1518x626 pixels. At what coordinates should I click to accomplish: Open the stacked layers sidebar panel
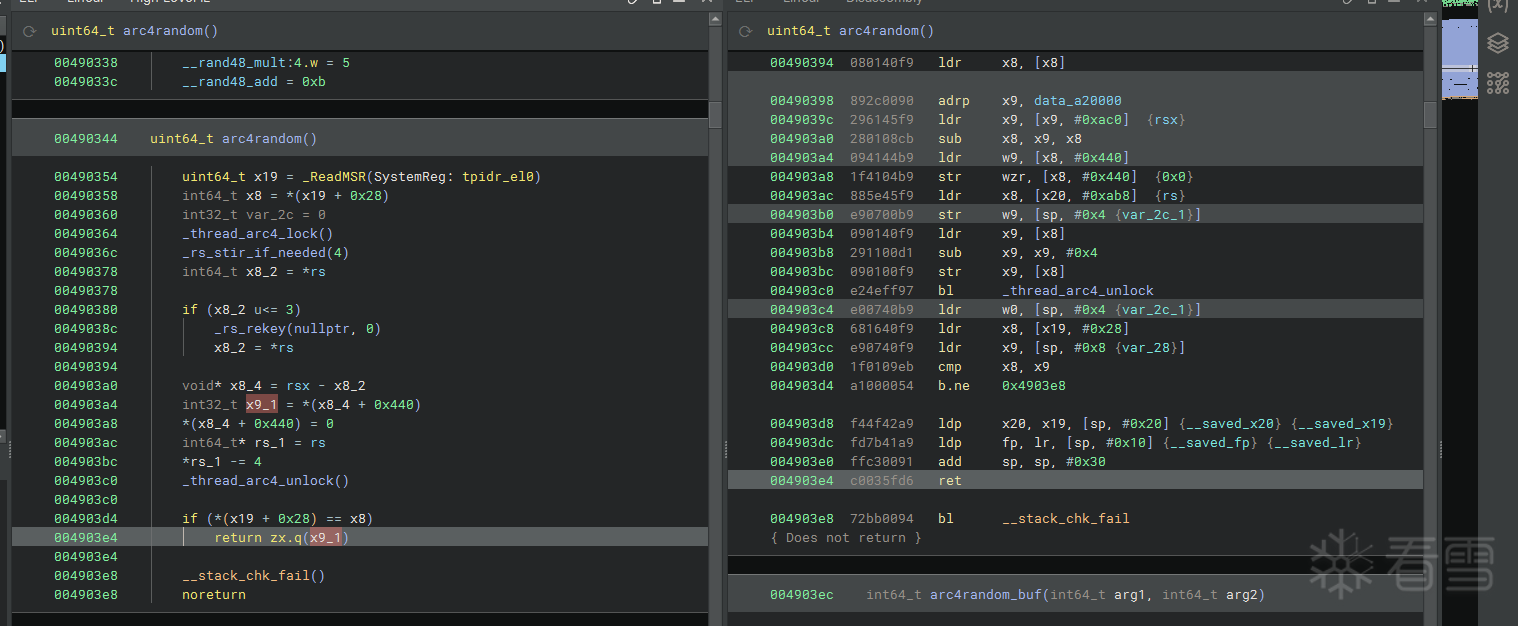[1497, 43]
